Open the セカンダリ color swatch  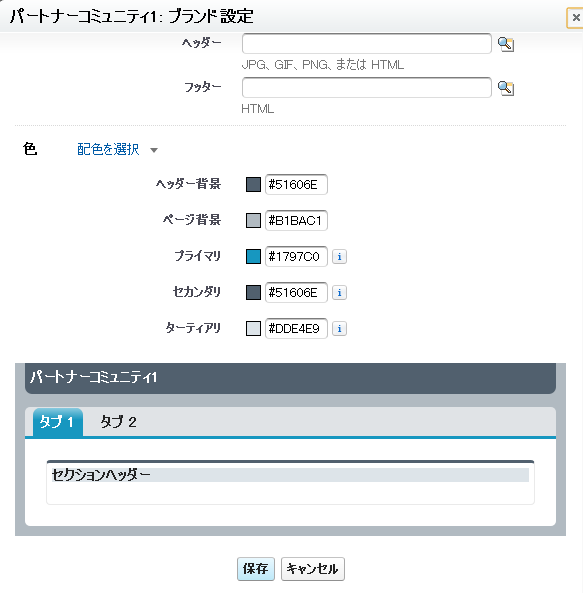[253, 292]
